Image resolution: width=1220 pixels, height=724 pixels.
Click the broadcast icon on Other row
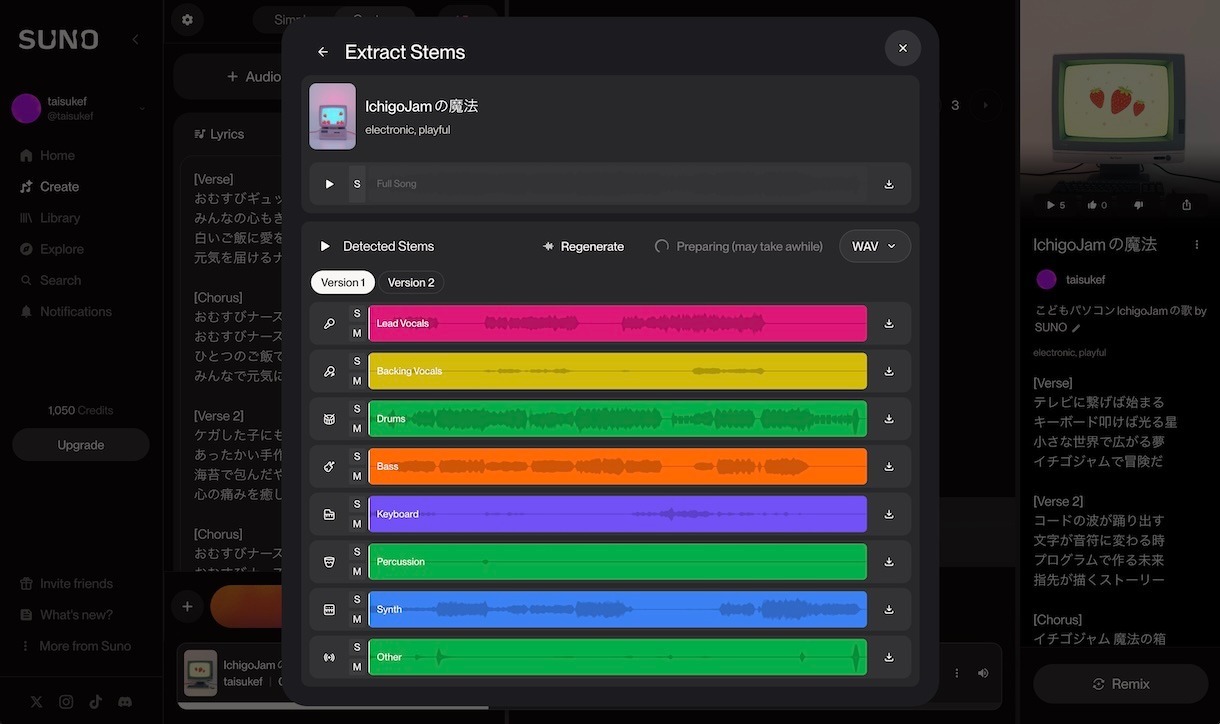click(x=329, y=657)
